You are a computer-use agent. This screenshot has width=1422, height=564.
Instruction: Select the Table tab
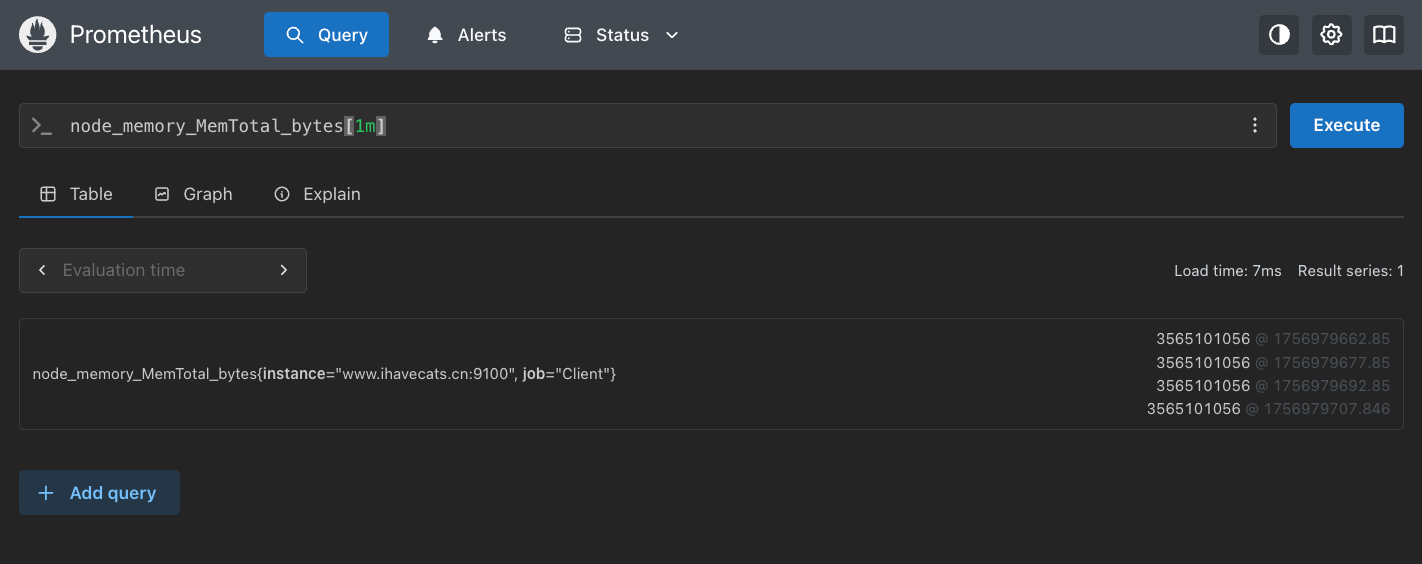click(76, 194)
